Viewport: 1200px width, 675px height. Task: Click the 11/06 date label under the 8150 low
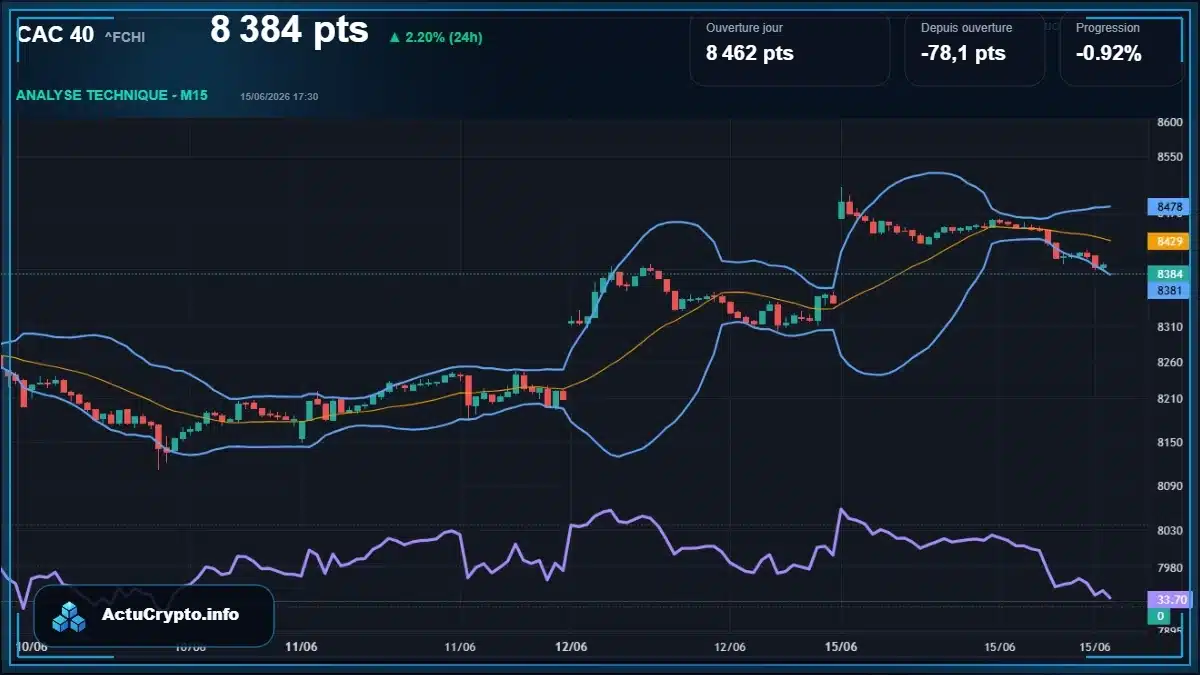[301, 646]
